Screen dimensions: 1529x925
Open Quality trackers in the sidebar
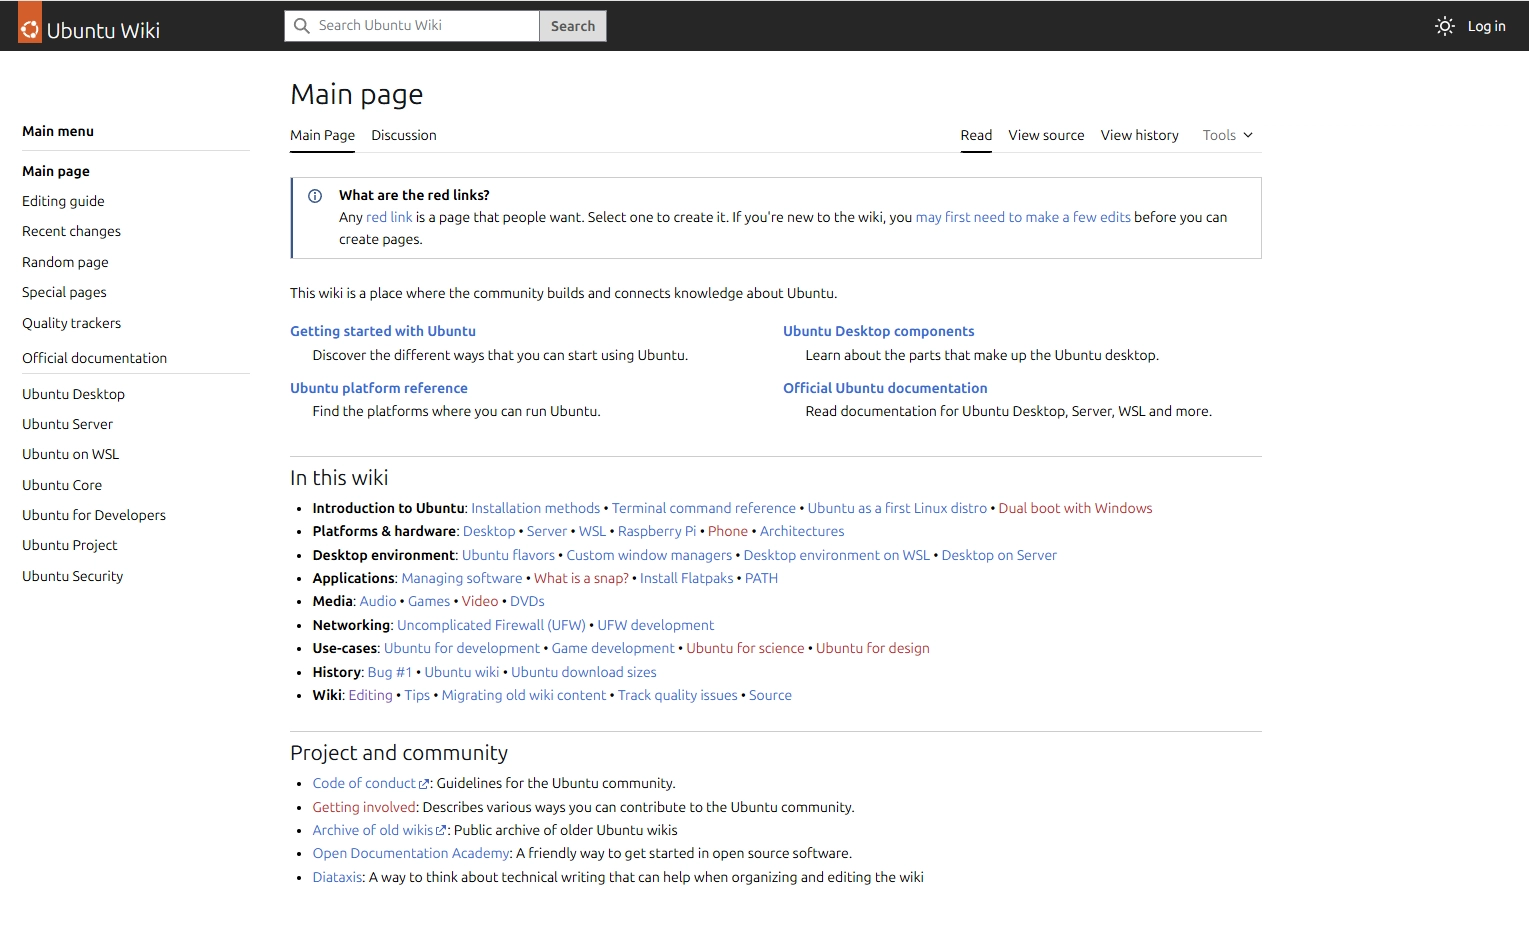71,323
